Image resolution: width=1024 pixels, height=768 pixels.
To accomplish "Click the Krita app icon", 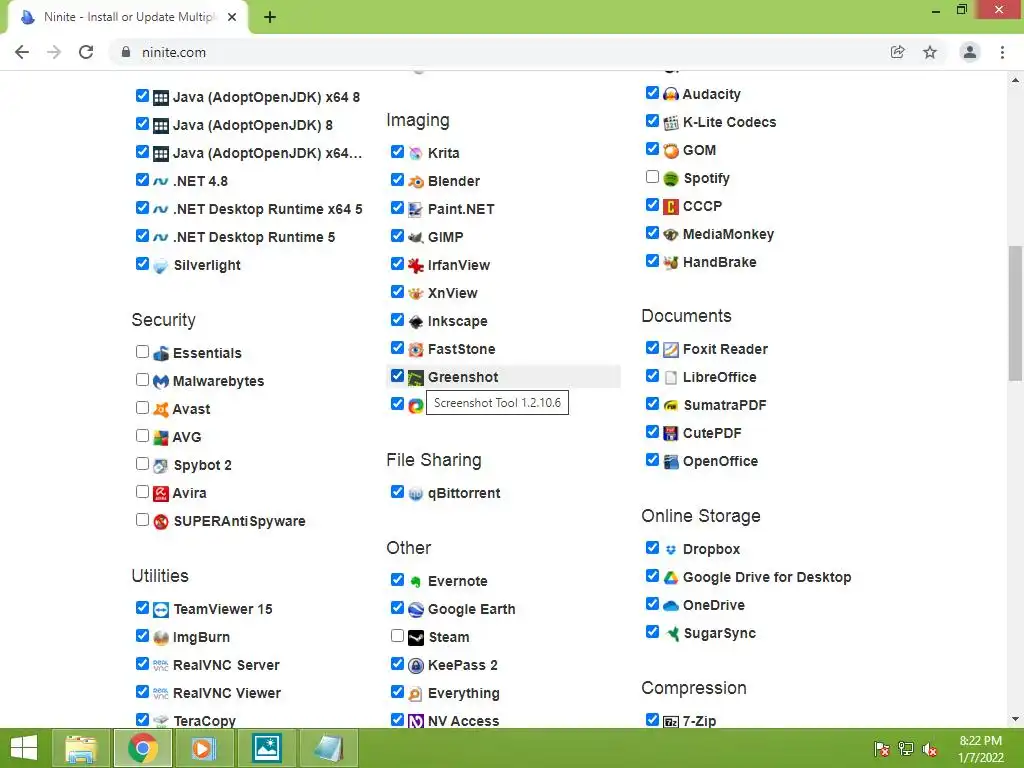I will pos(415,153).
